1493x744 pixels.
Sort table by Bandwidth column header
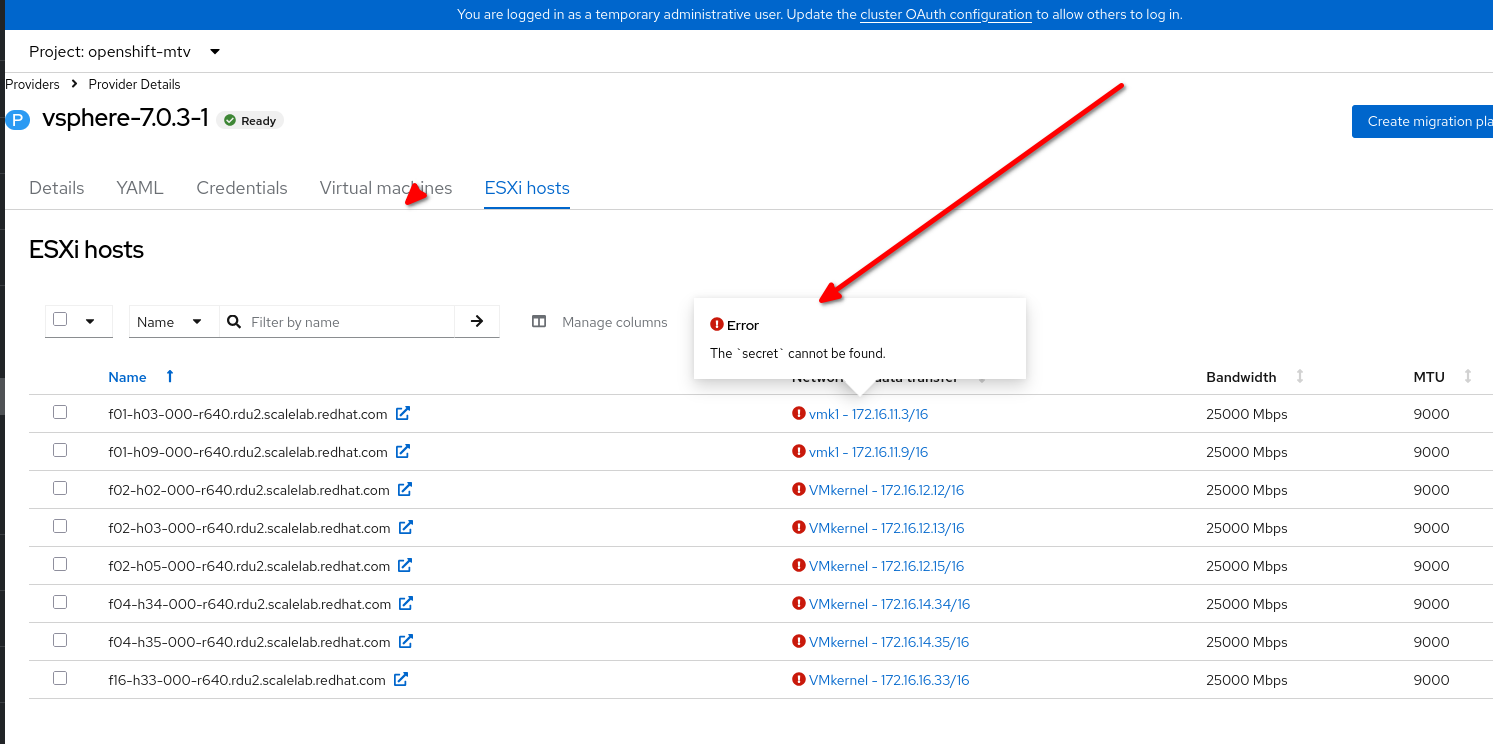point(1241,377)
